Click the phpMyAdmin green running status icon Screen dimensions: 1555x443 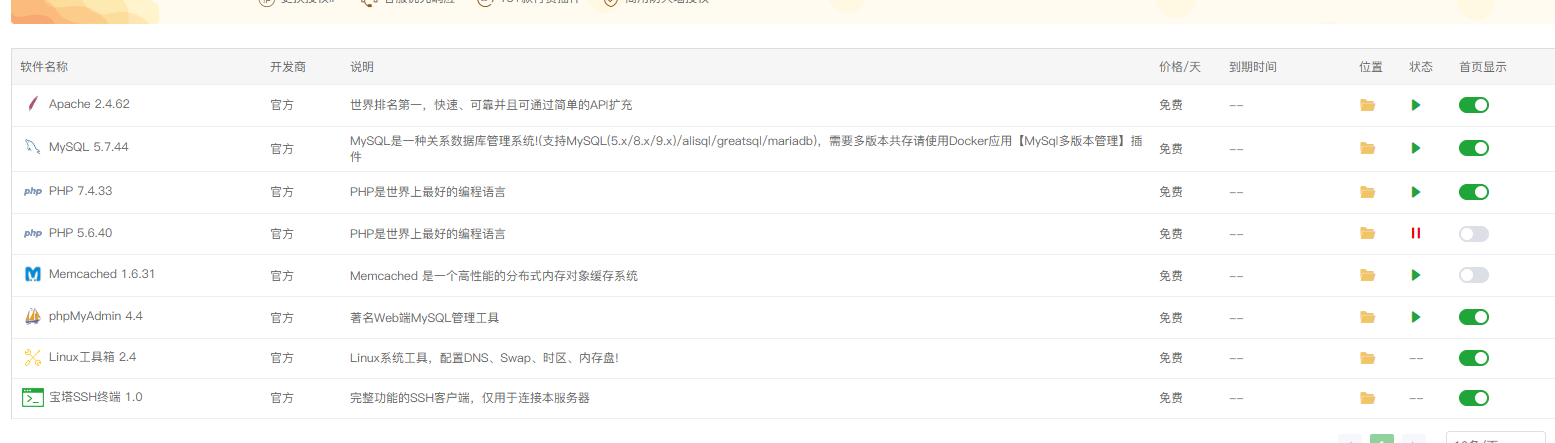point(1416,317)
